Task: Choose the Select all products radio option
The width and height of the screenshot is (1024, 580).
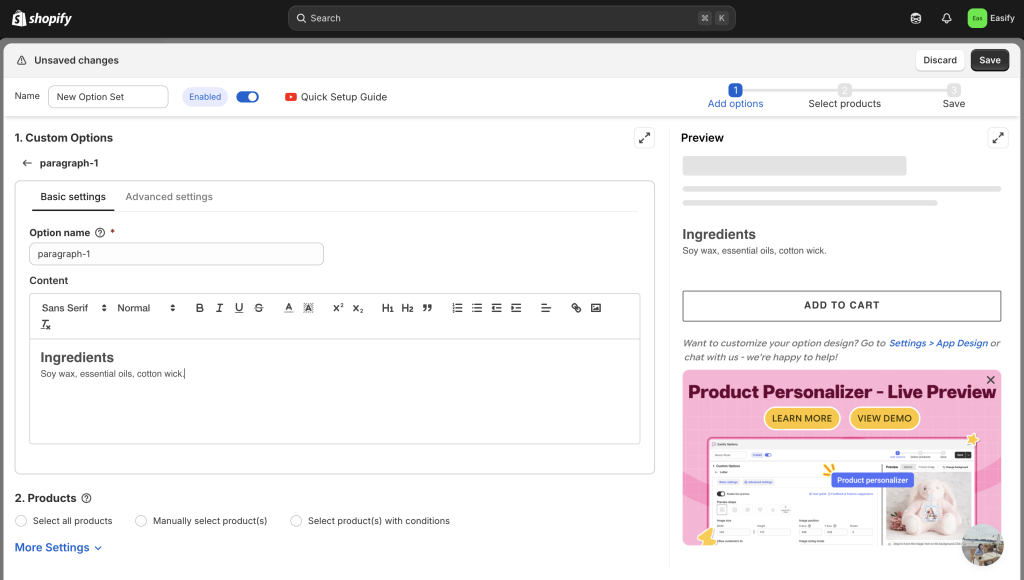Action: tap(22, 521)
